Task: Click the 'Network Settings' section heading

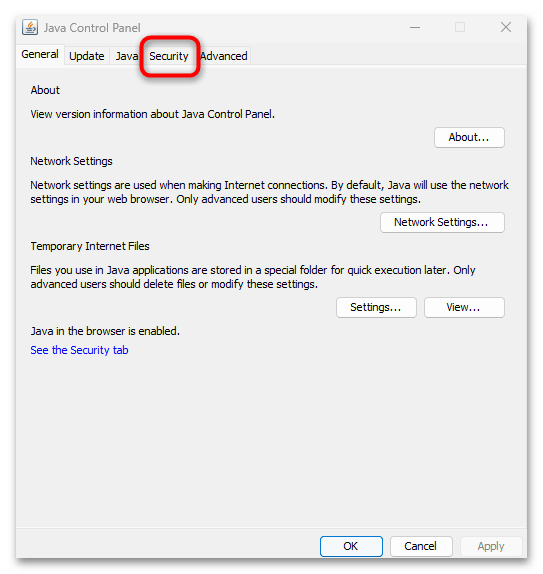Action: [71, 161]
